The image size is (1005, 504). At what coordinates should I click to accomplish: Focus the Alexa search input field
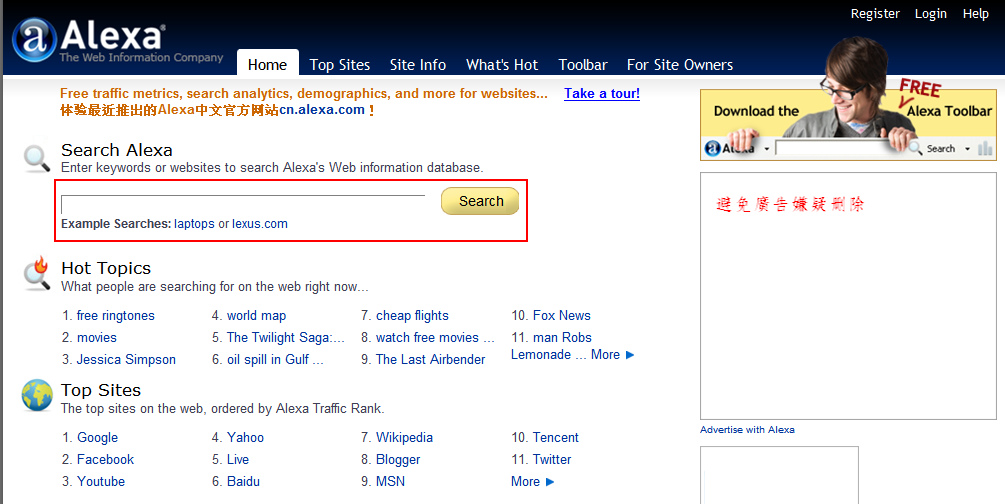[243, 204]
